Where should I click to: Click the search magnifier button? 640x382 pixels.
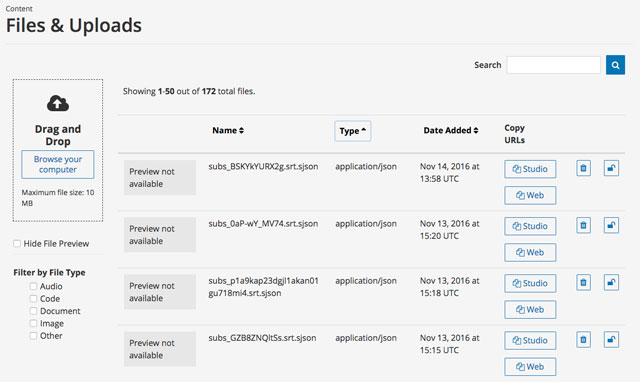pos(615,65)
